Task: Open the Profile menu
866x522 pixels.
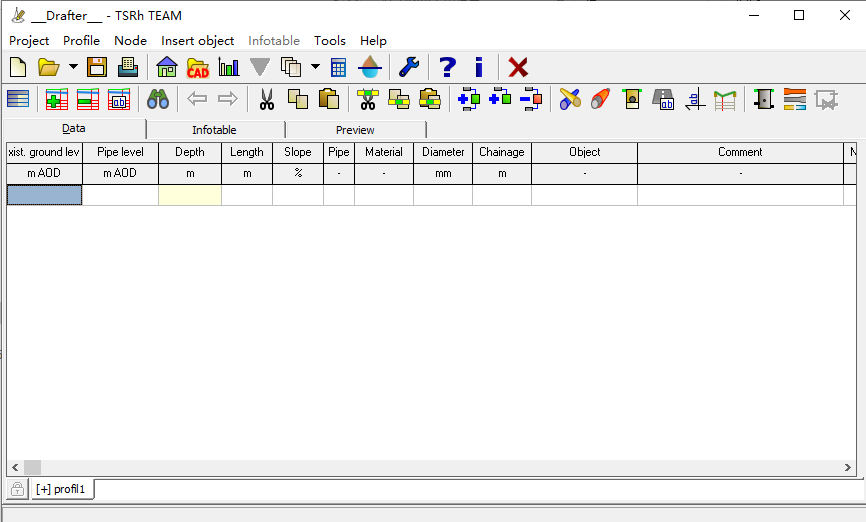Action: [x=81, y=41]
